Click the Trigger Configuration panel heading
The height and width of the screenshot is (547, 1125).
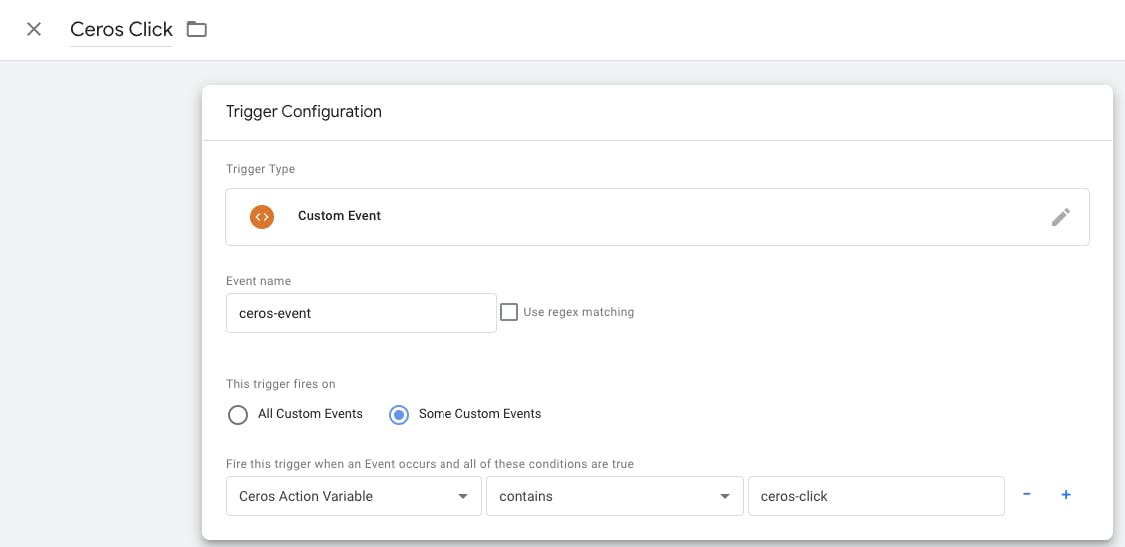tap(304, 112)
